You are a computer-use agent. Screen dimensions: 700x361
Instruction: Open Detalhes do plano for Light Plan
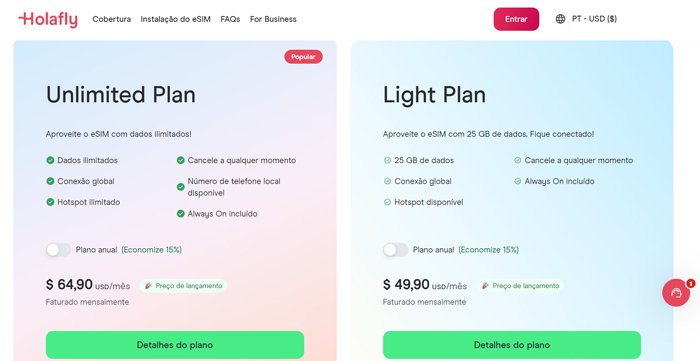click(512, 345)
